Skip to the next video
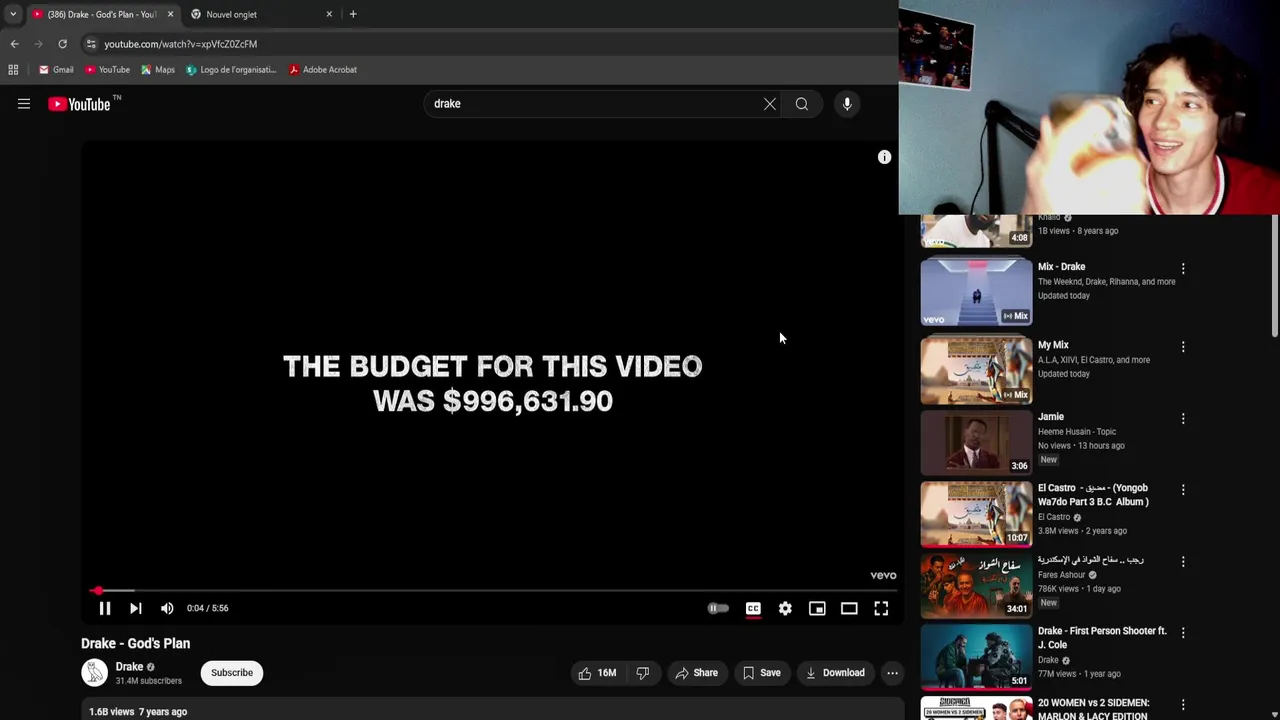1280x720 pixels. point(136,608)
